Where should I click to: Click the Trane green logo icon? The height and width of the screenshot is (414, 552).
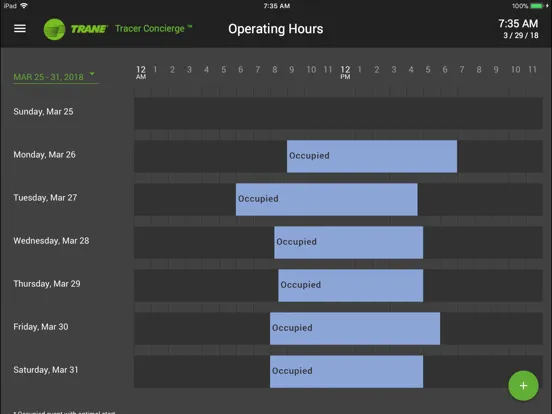54,29
